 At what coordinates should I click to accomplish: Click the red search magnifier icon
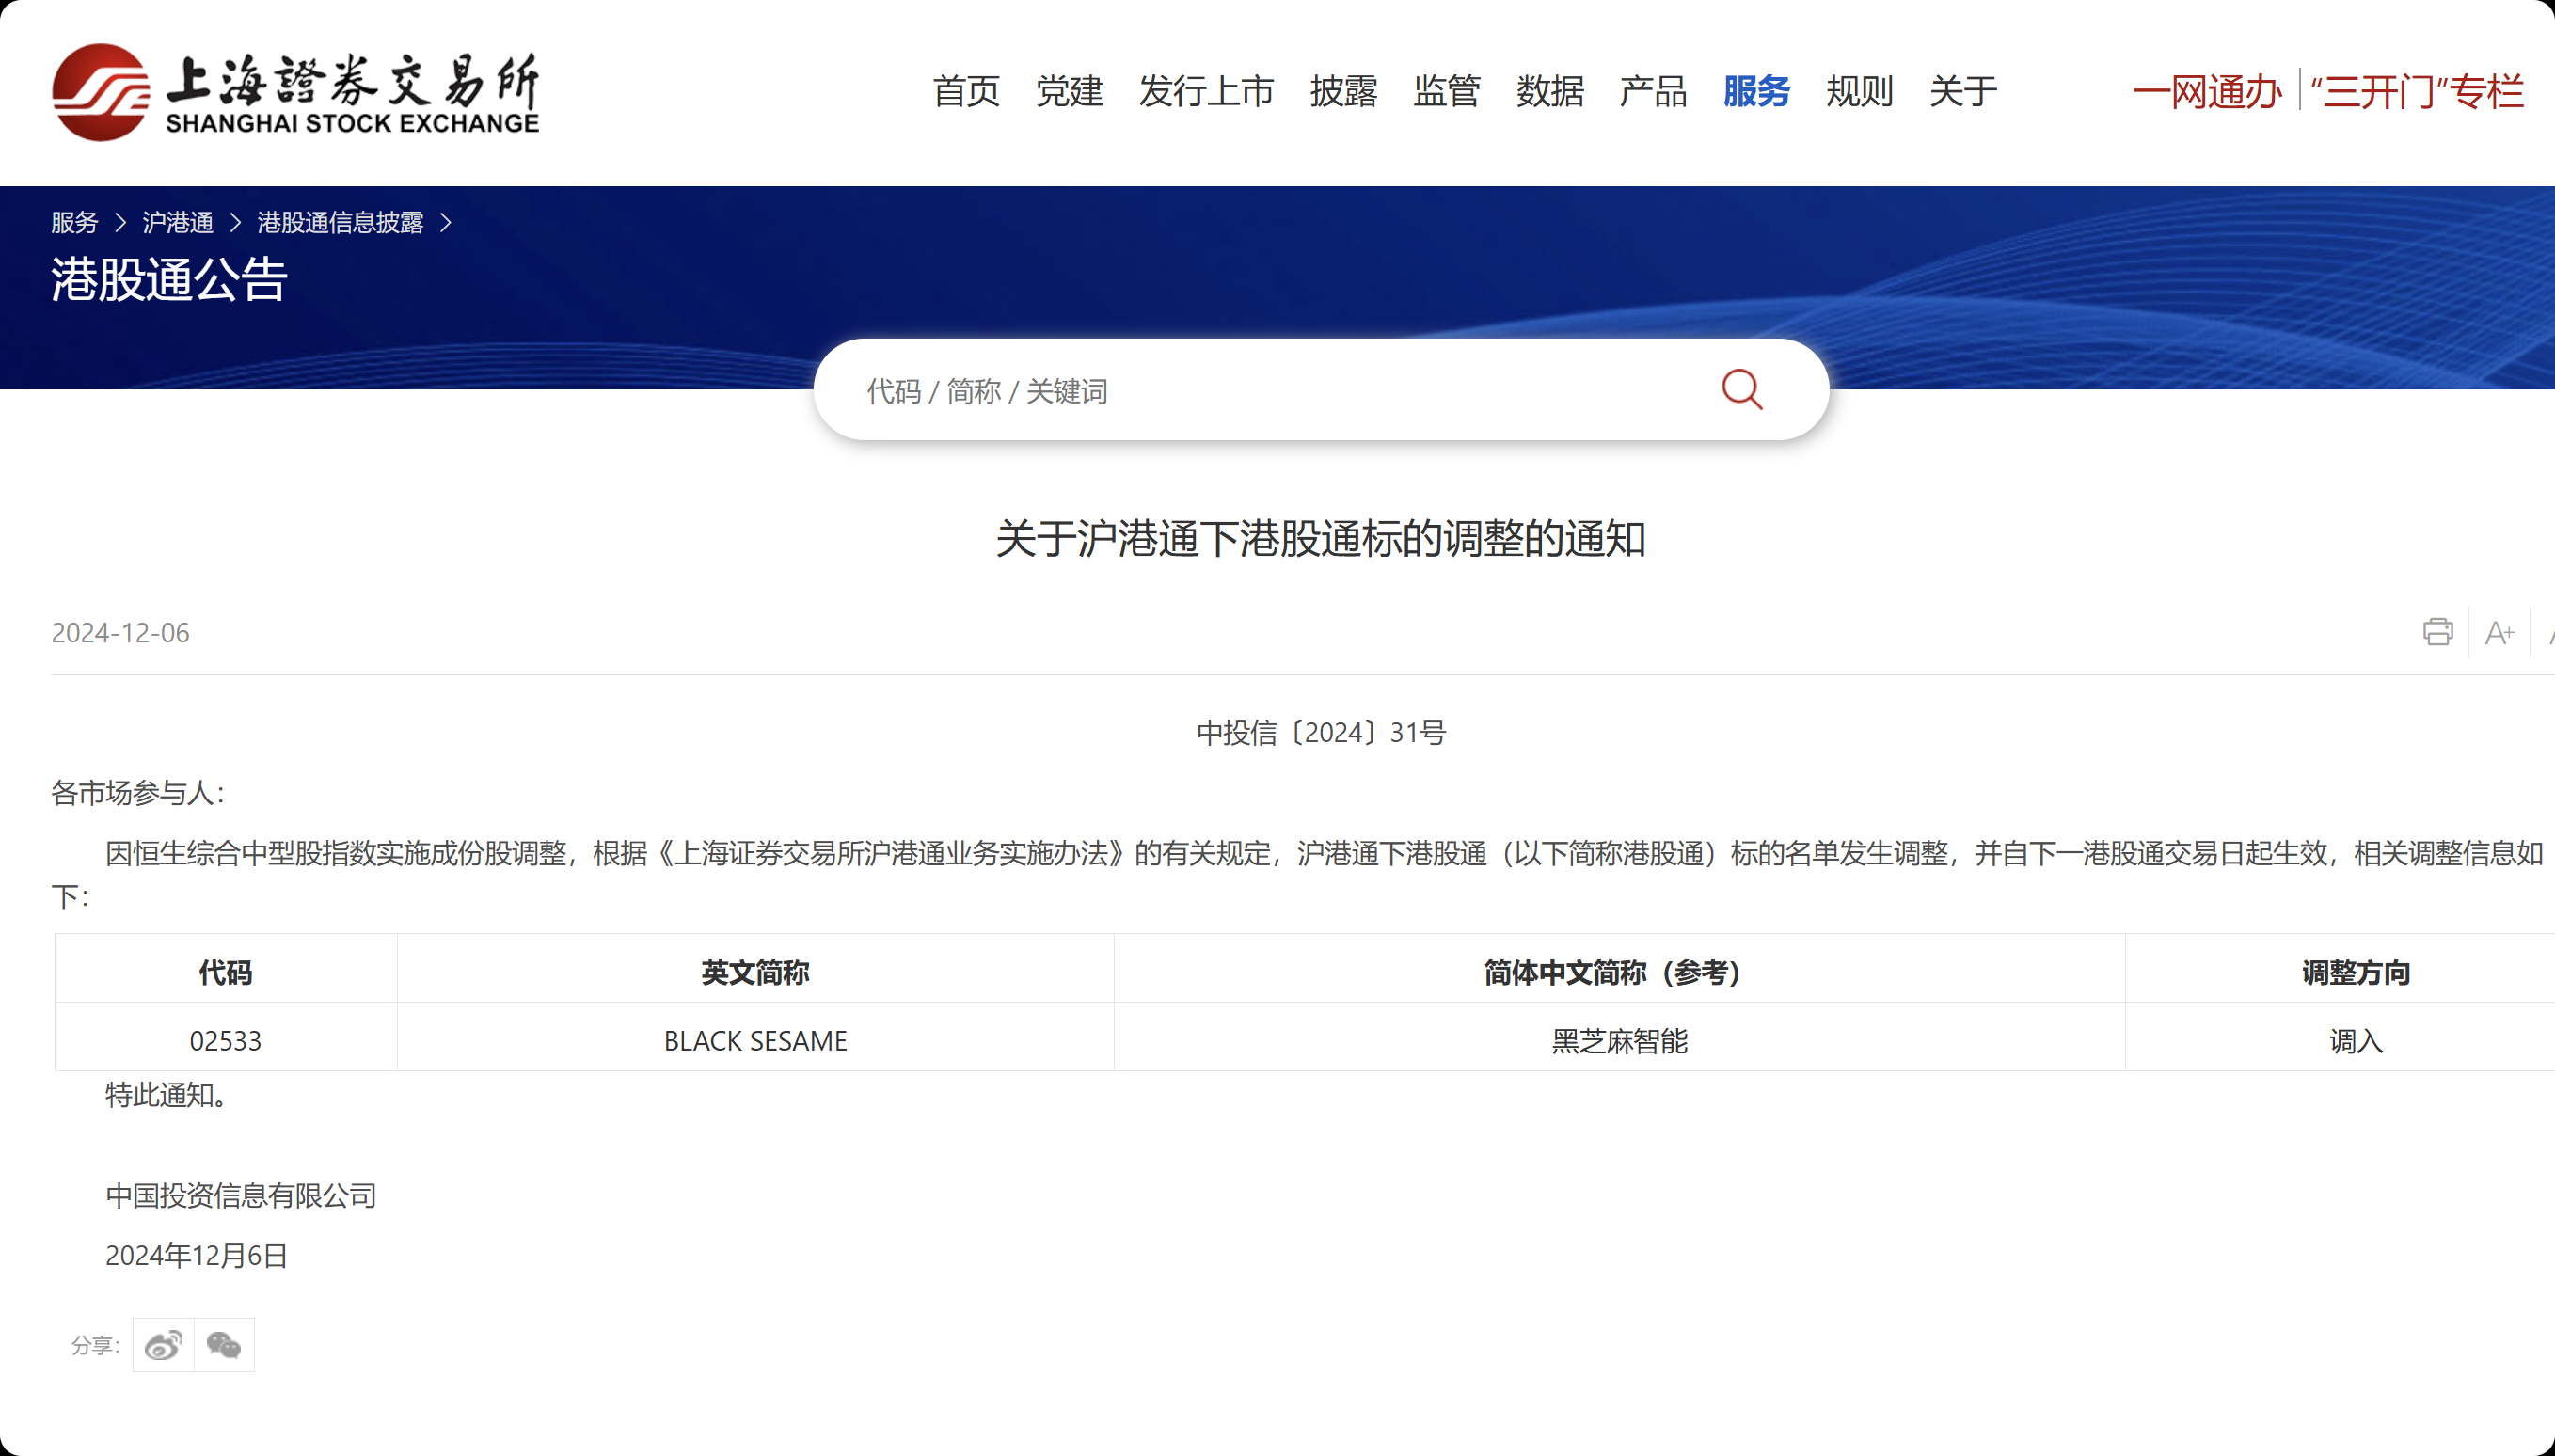[x=1741, y=389]
